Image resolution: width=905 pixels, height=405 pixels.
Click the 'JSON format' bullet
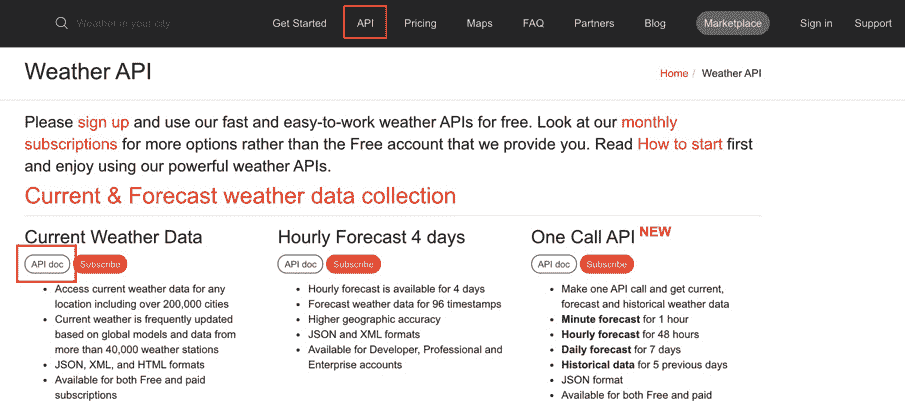tap(592, 380)
